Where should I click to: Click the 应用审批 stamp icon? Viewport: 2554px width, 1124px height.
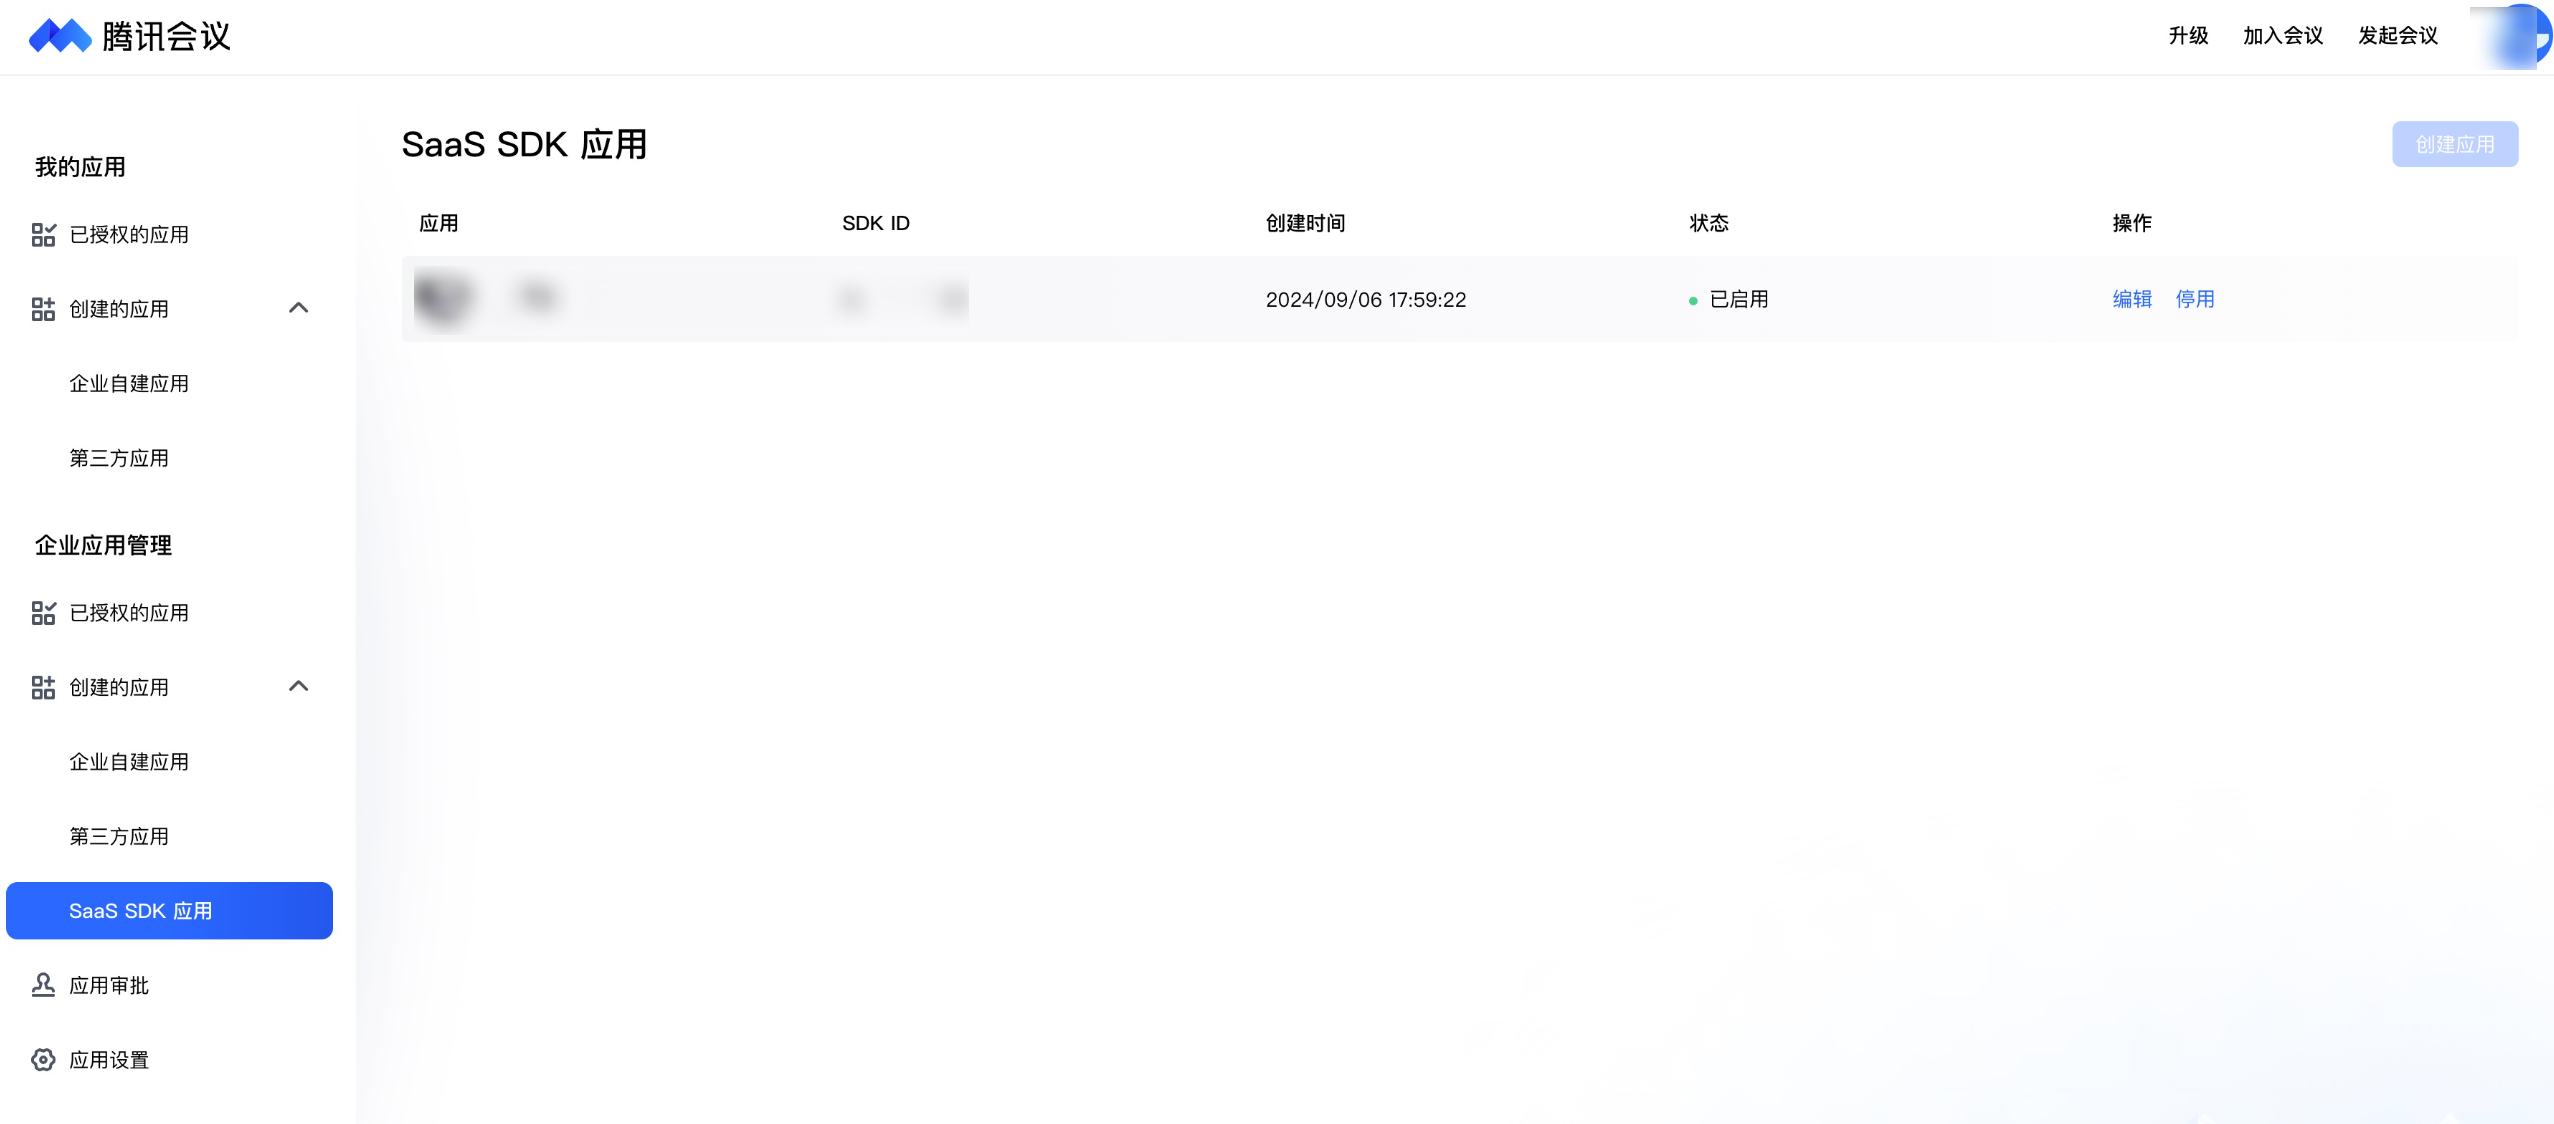tap(43, 985)
